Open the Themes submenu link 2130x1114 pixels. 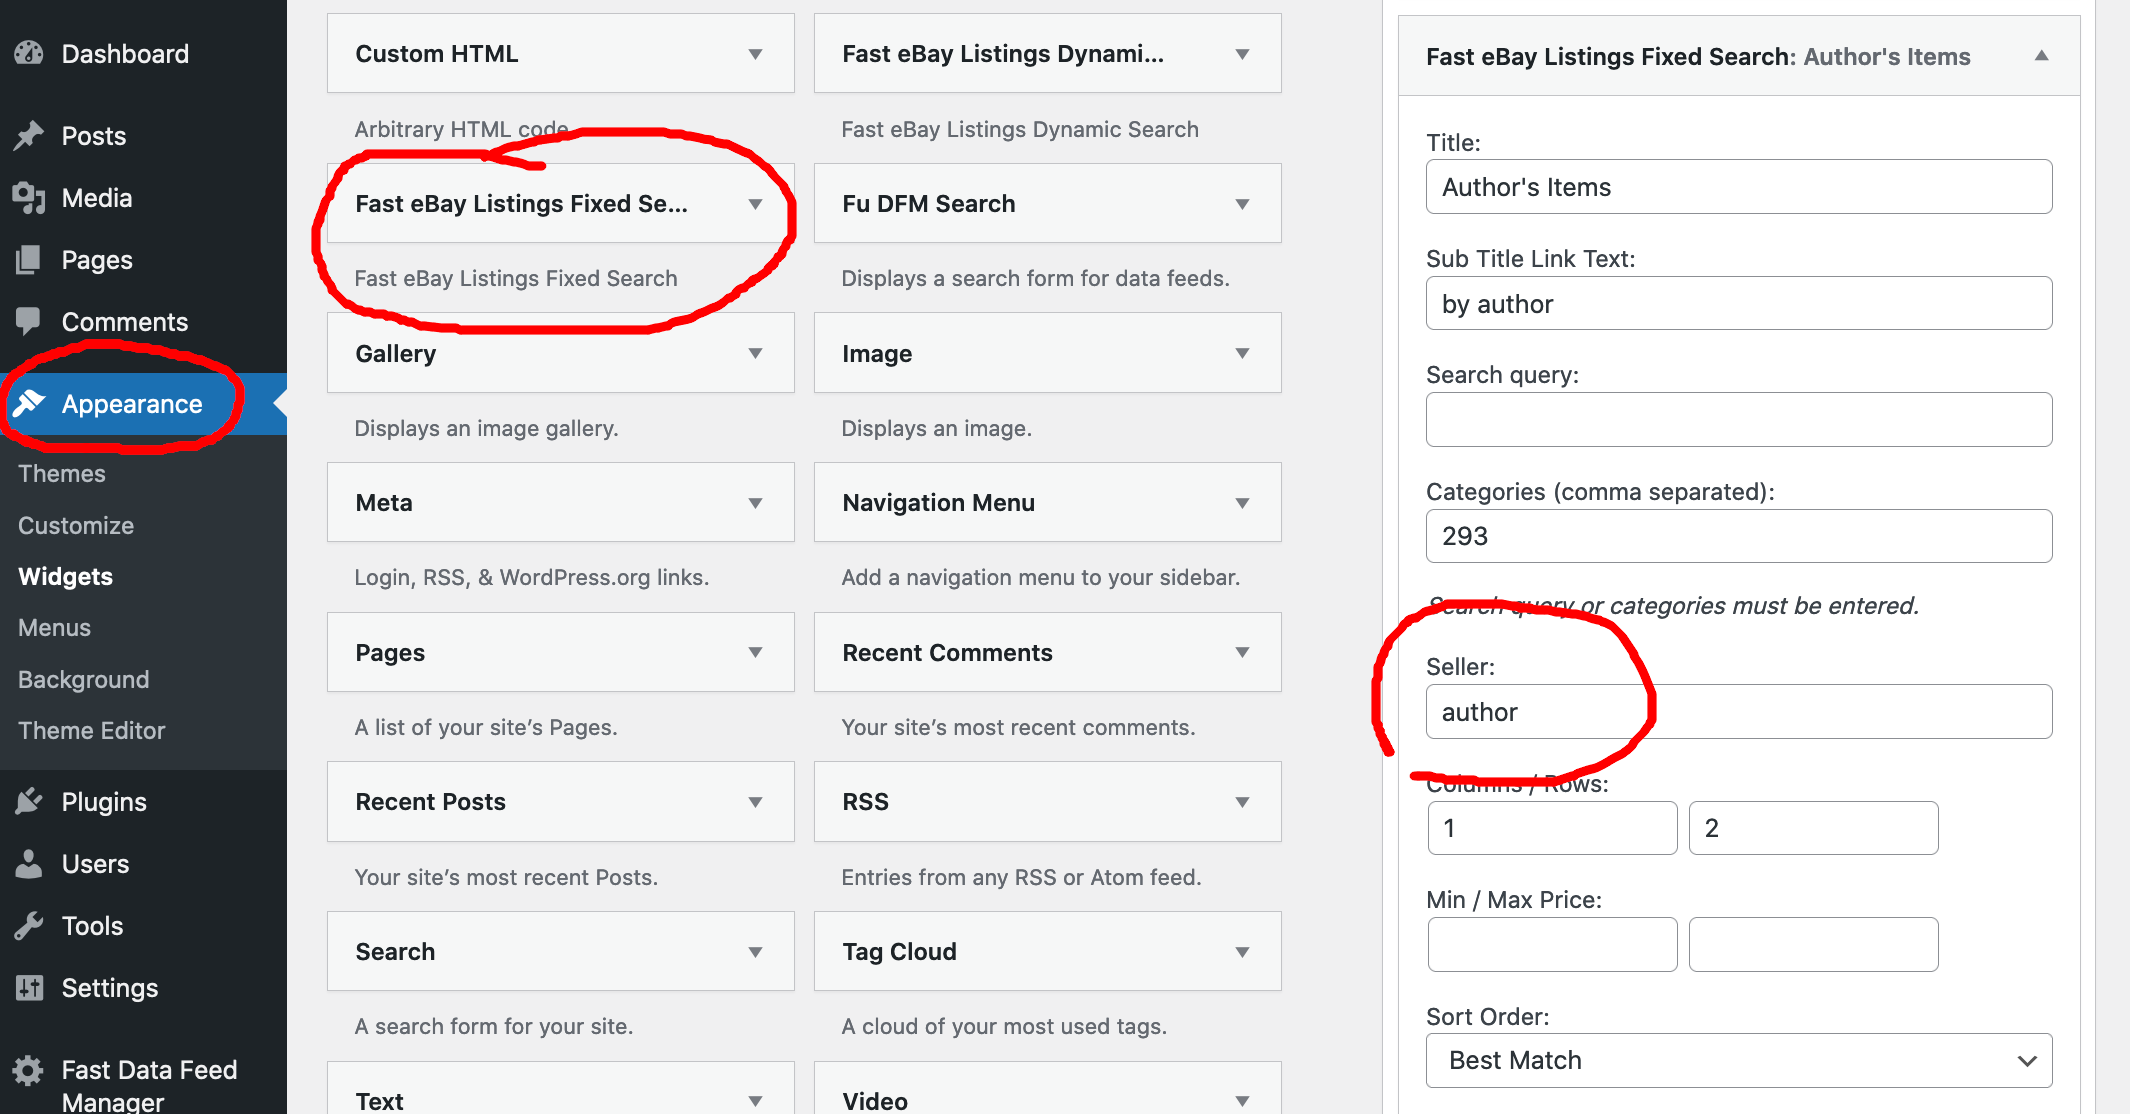62,473
